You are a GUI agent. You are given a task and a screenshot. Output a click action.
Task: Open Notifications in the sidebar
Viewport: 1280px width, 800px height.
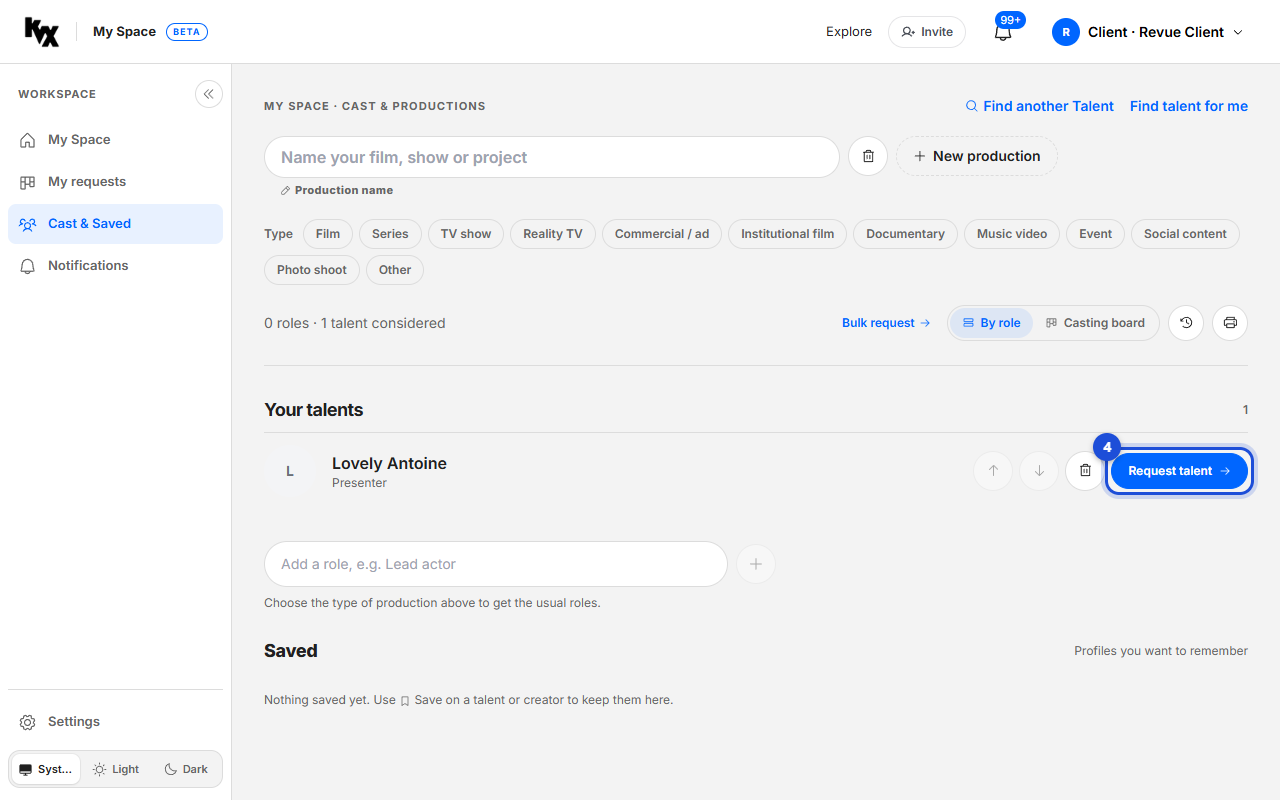coord(115,266)
